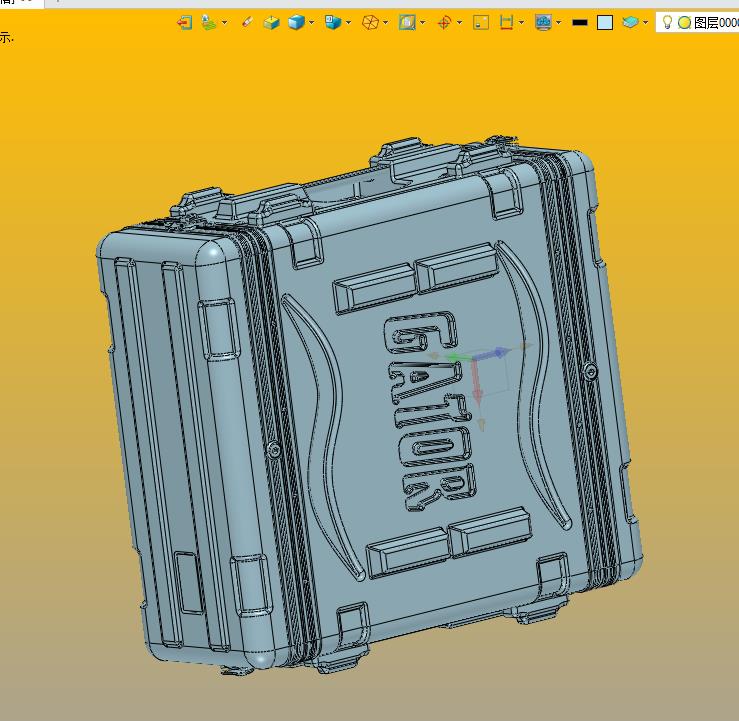Click the framed zoom window icon
Screen dimensions: 739x721
click(407, 22)
